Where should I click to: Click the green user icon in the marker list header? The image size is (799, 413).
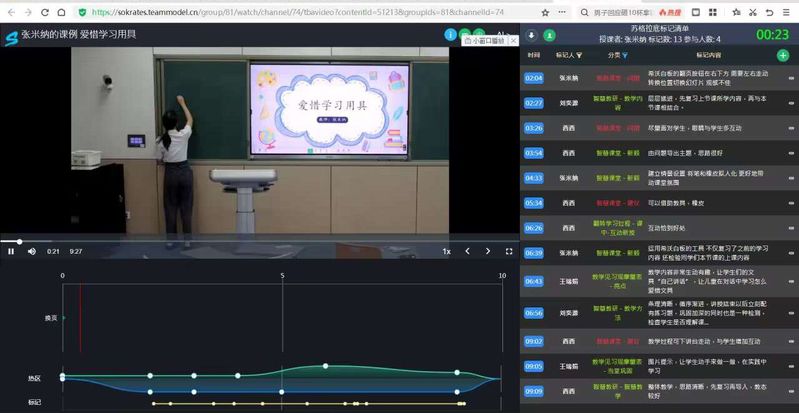click(549, 35)
